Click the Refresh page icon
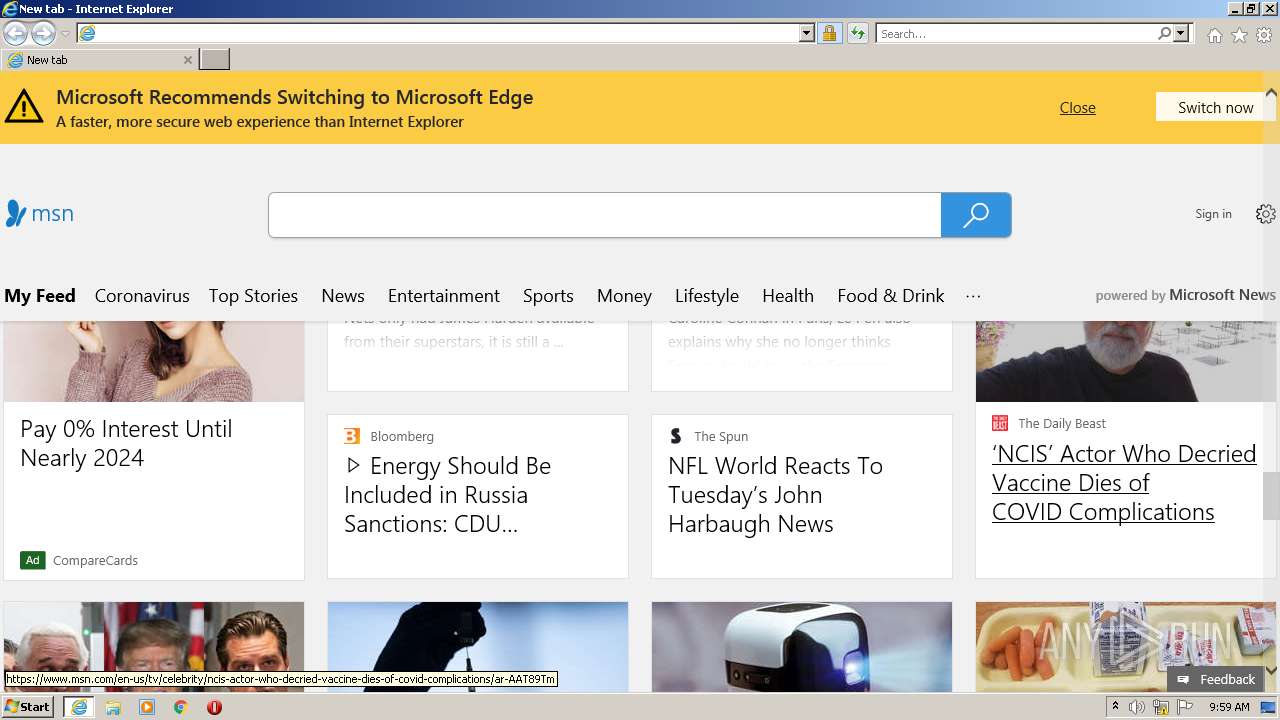1280x720 pixels. (857, 33)
